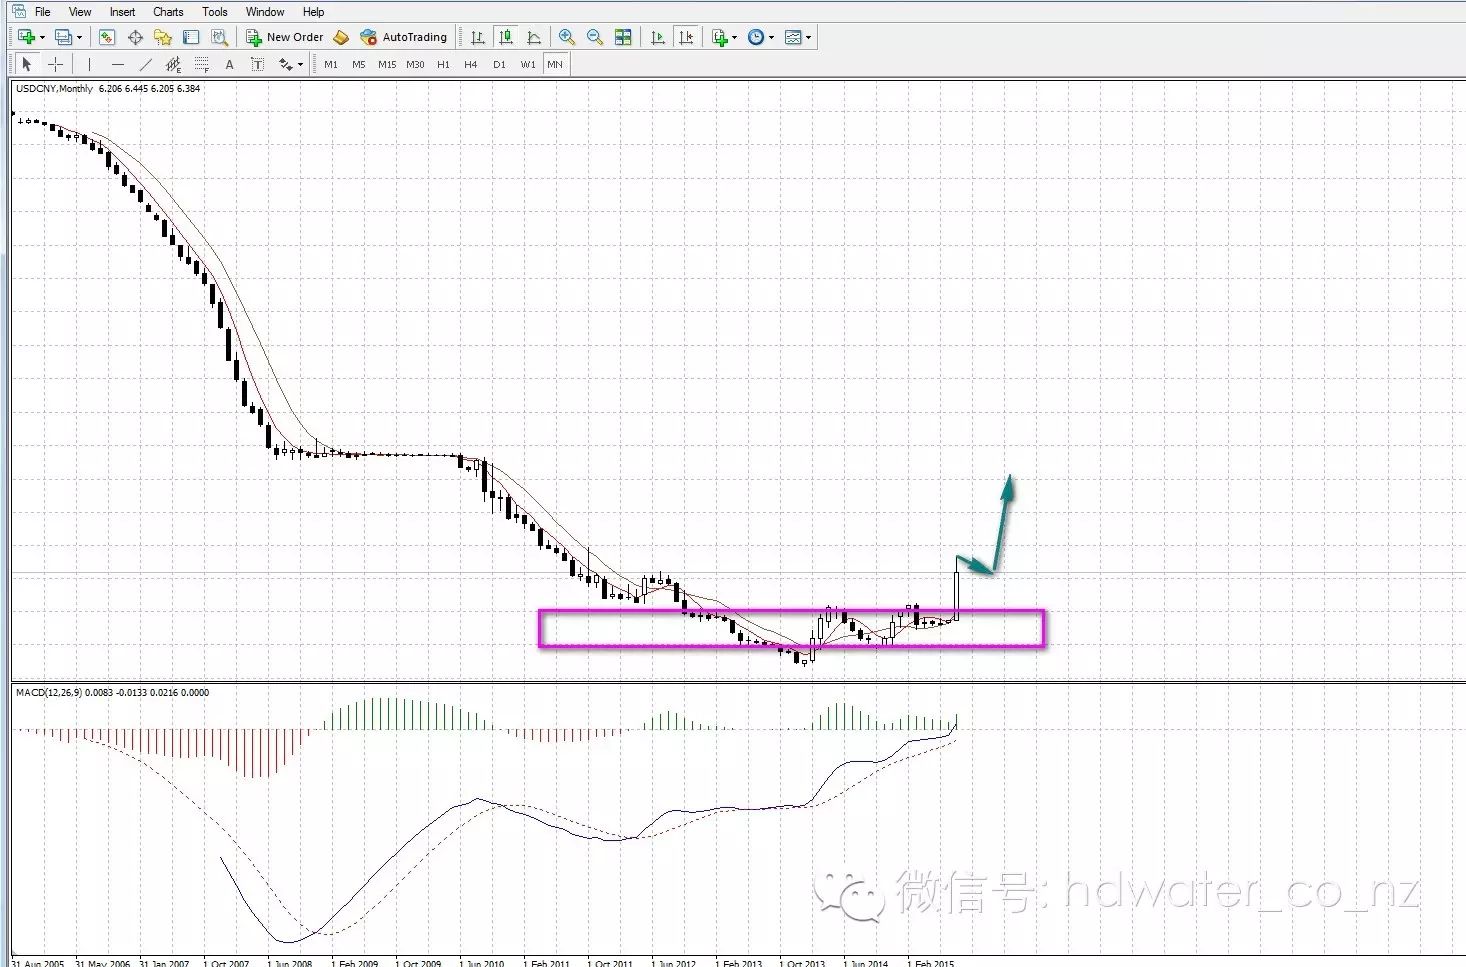The width and height of the screenshot is (1466, 967).
Task: Switch to candlesticks chart display
Action: (x=506, y=37)
